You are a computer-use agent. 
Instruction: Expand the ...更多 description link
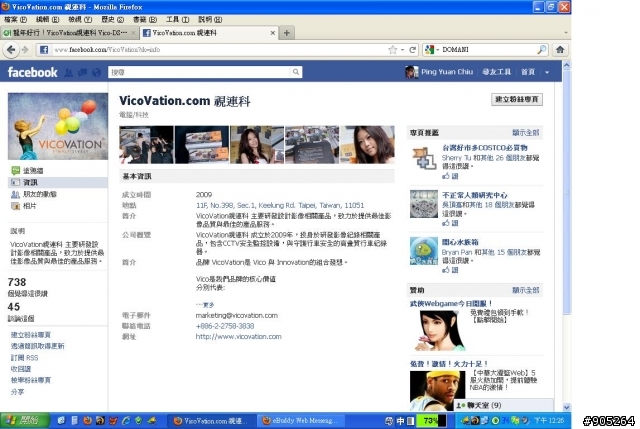(x=205, y=305)
